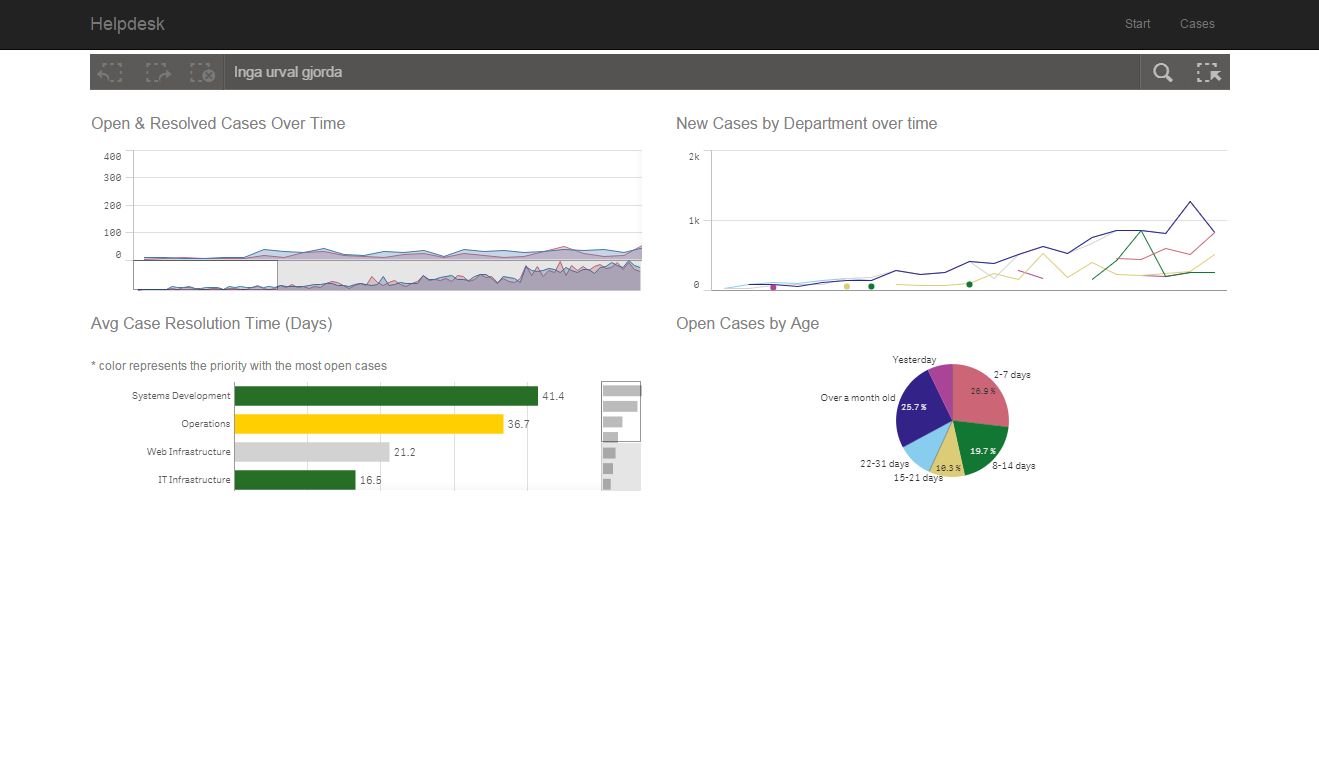1319x758 pixels.
Task: Click the 'Open & Resolved Cases Over Time' title
Action: pyautogui.click(x=218, y=124)
